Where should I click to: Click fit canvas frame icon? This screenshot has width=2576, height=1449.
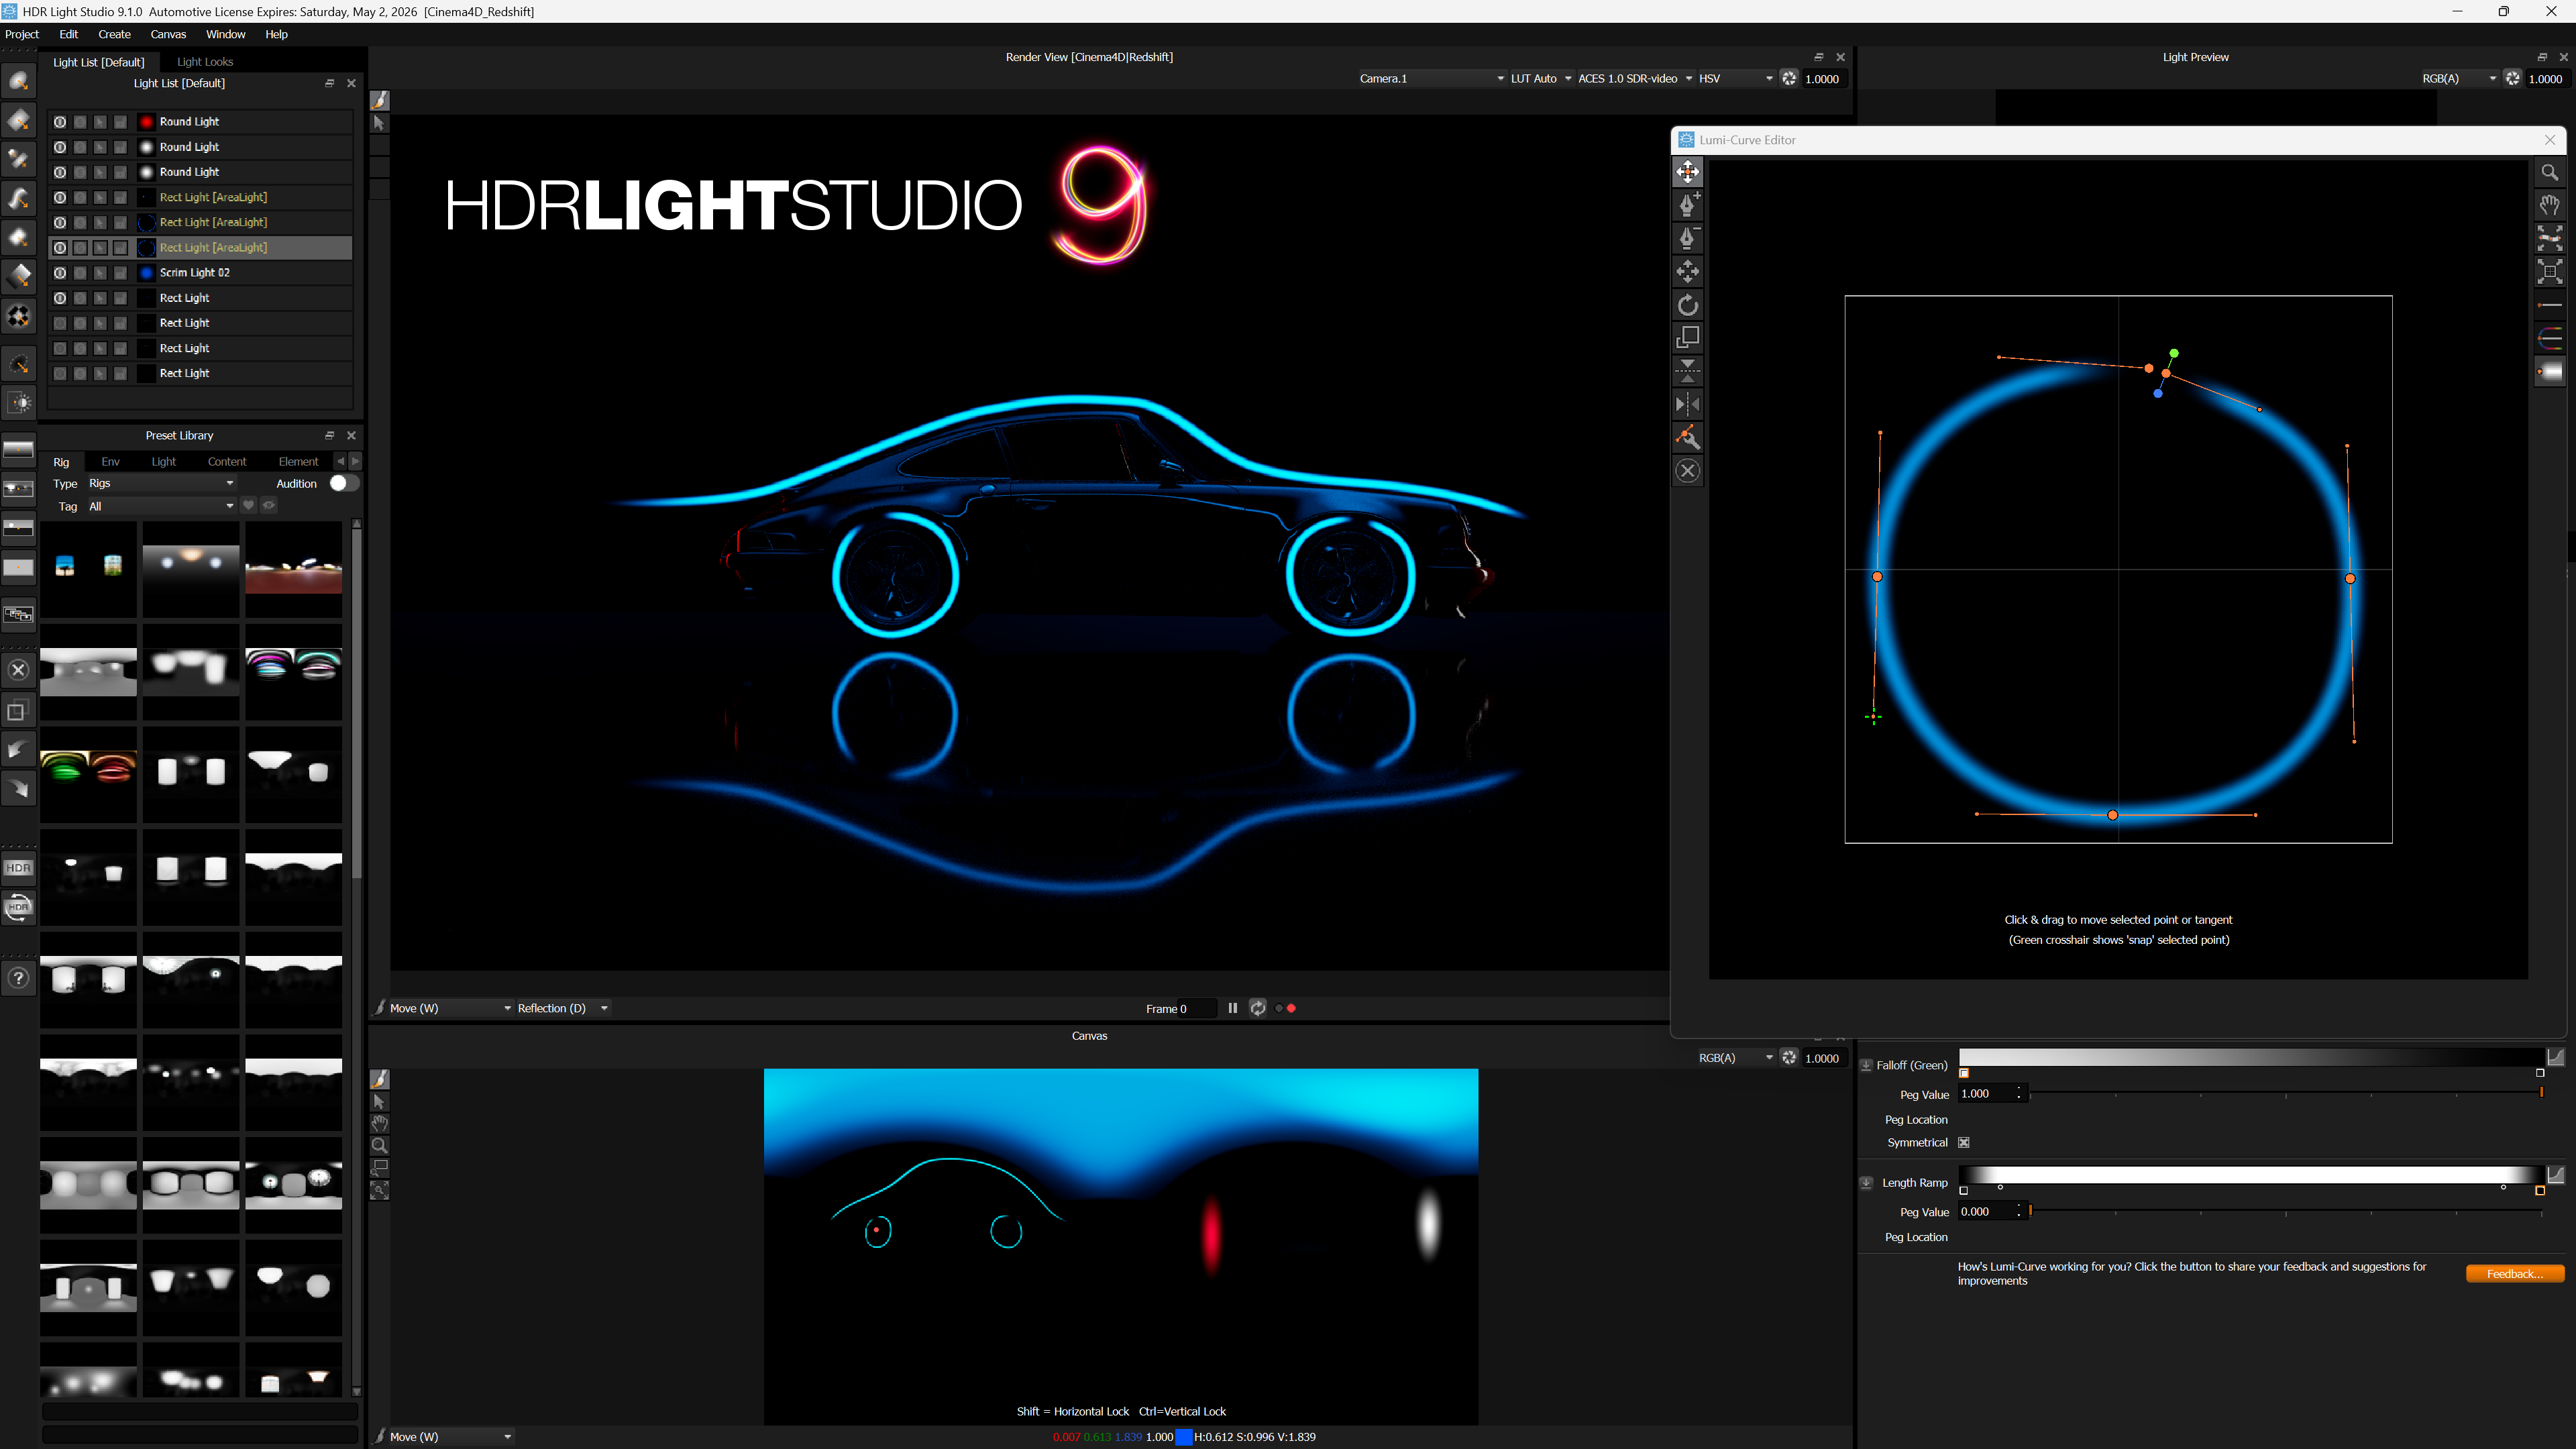coord(2550,271)
